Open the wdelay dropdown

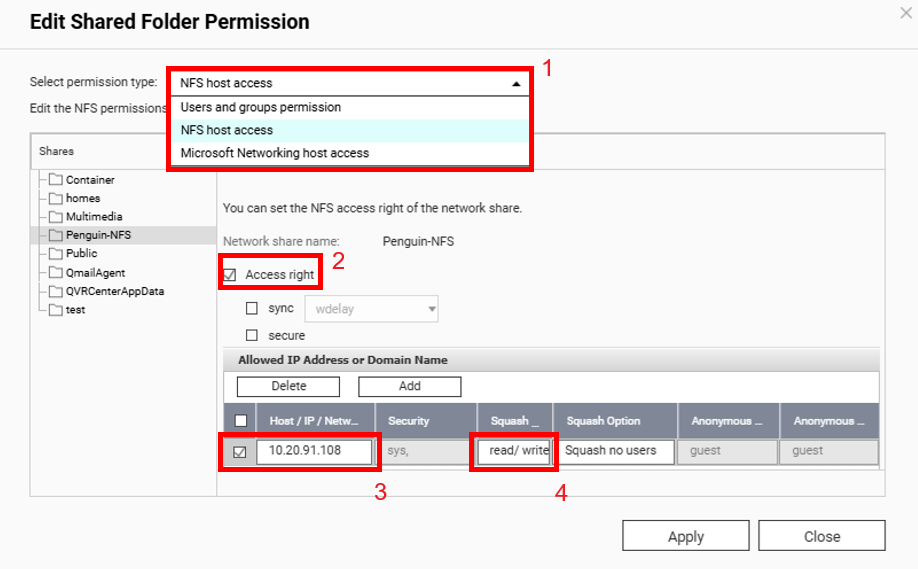click(x=371, y=309)
